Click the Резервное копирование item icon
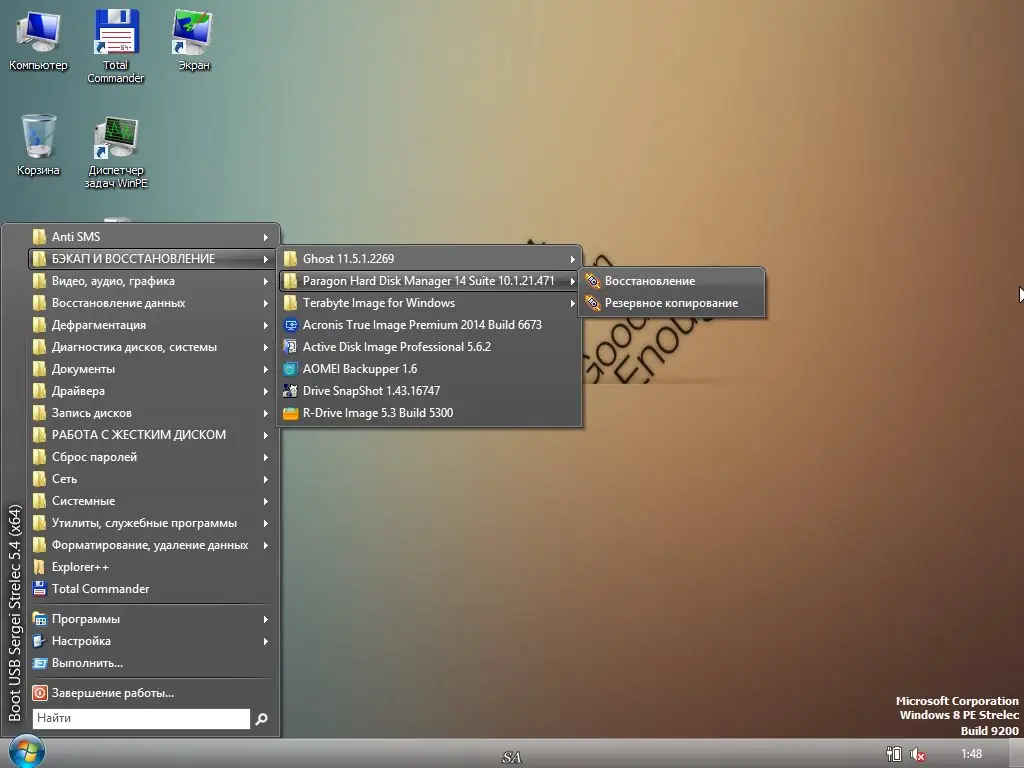Viewport: 1024px width, 768px height. tap(592, 303)
